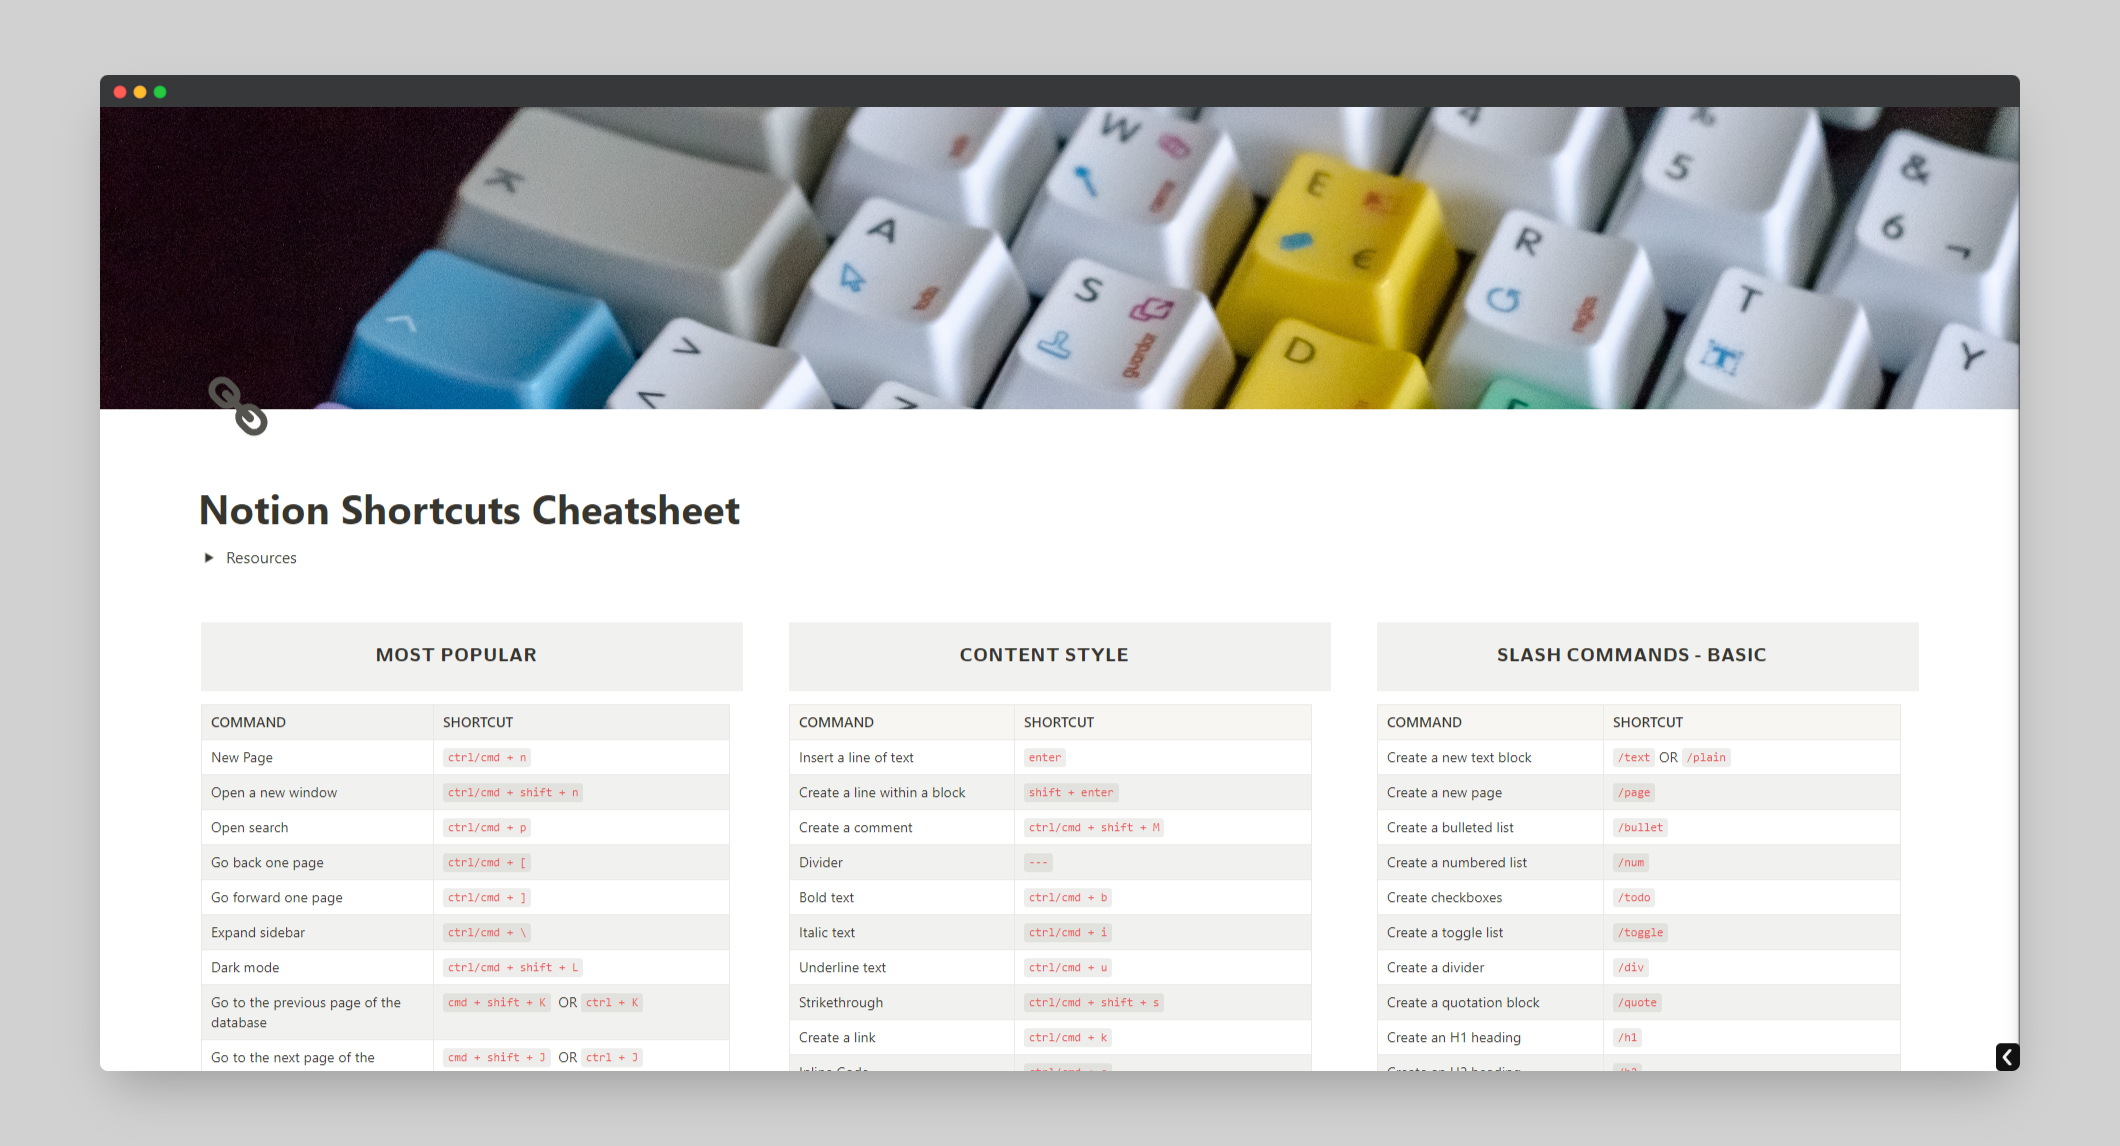The height and width of the screenshot is (1146, 2120).
Task: Select the ctrl/cmd + n shortcut badge
Action: [x=486, y=757]
